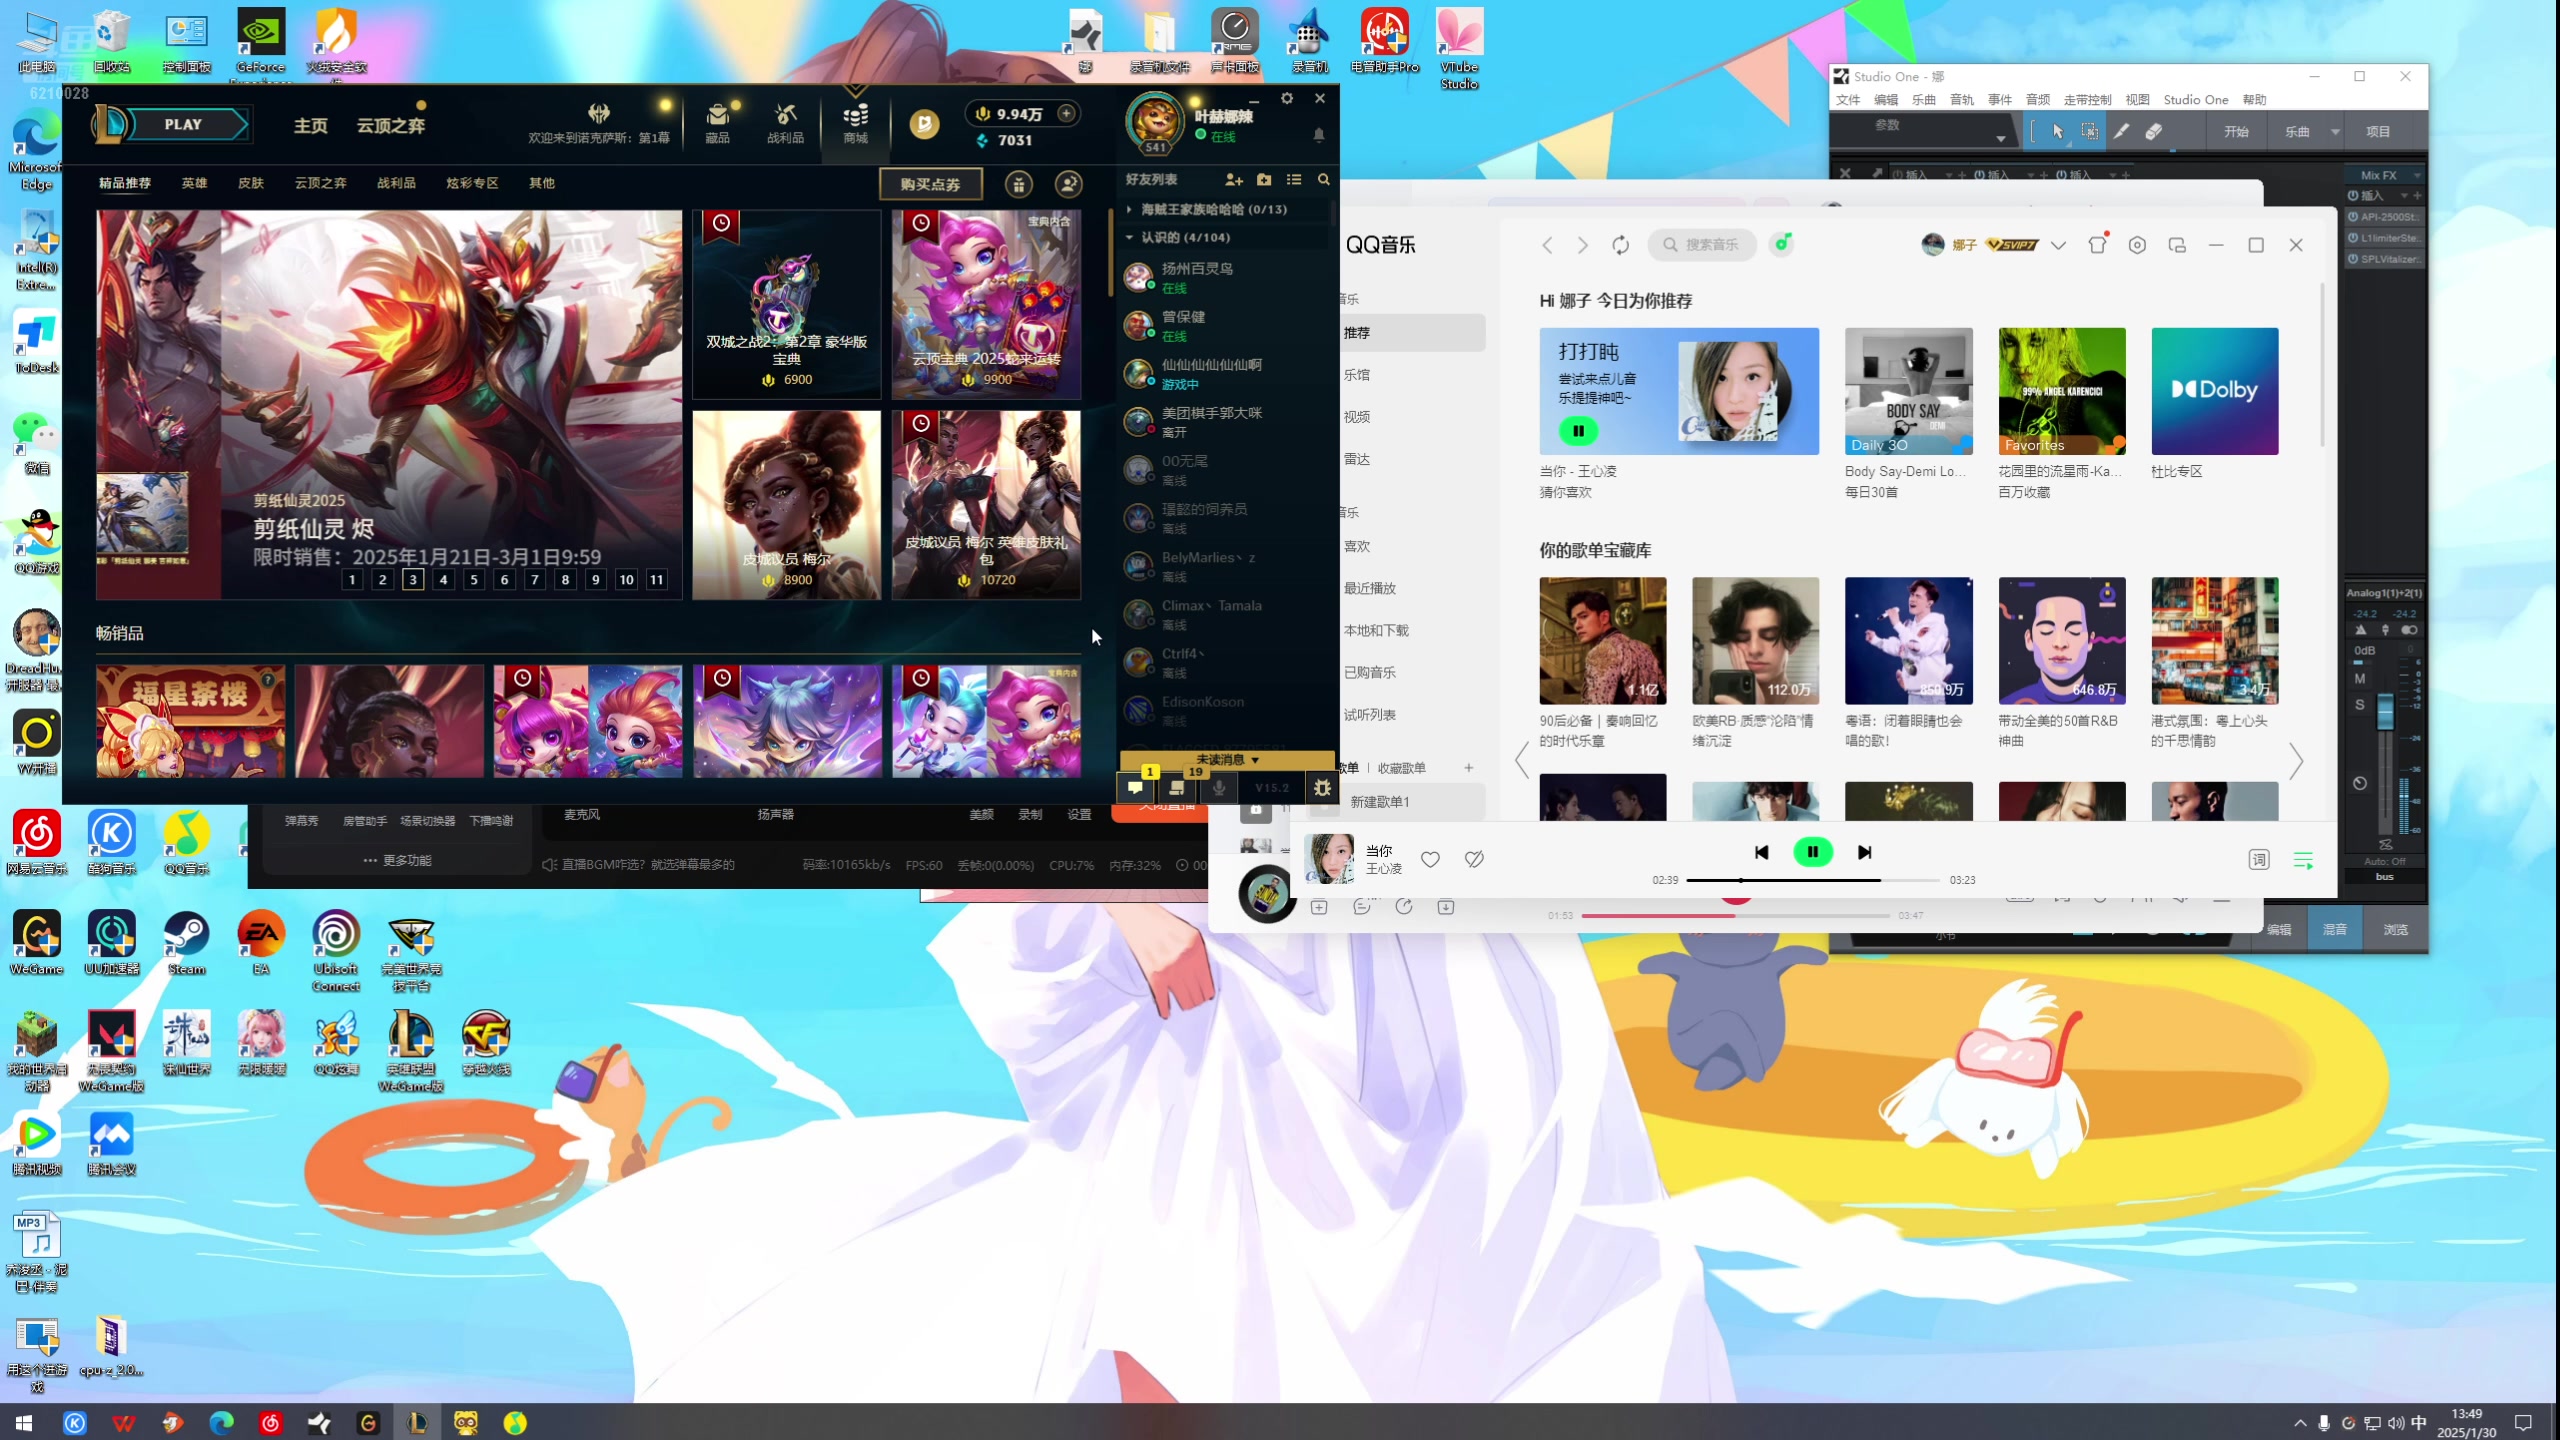
Task: Show next playlists with right chevron
Action: [2297, 761]
